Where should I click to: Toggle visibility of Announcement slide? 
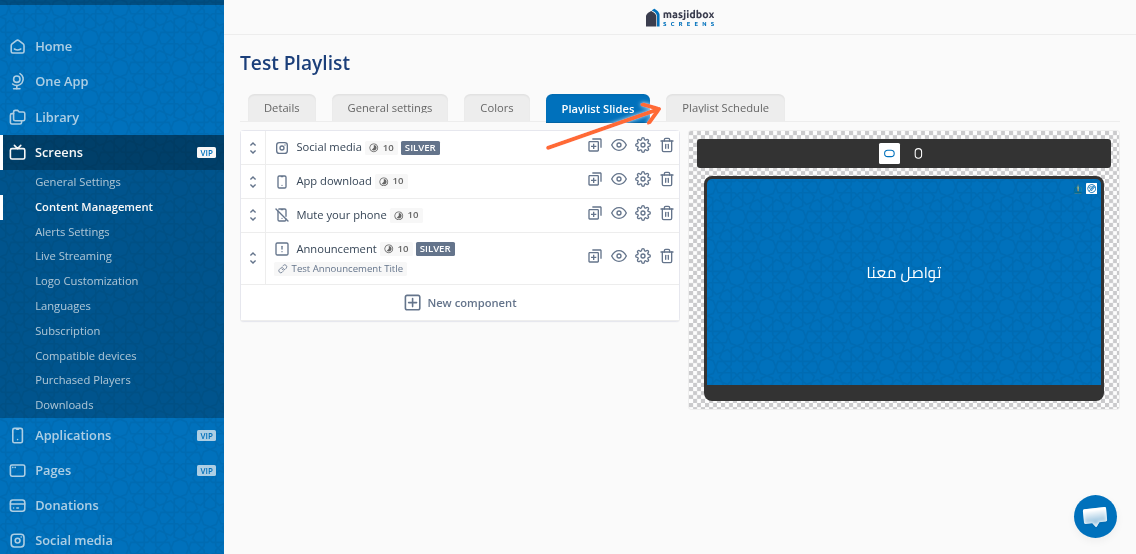tap(619, 256)
